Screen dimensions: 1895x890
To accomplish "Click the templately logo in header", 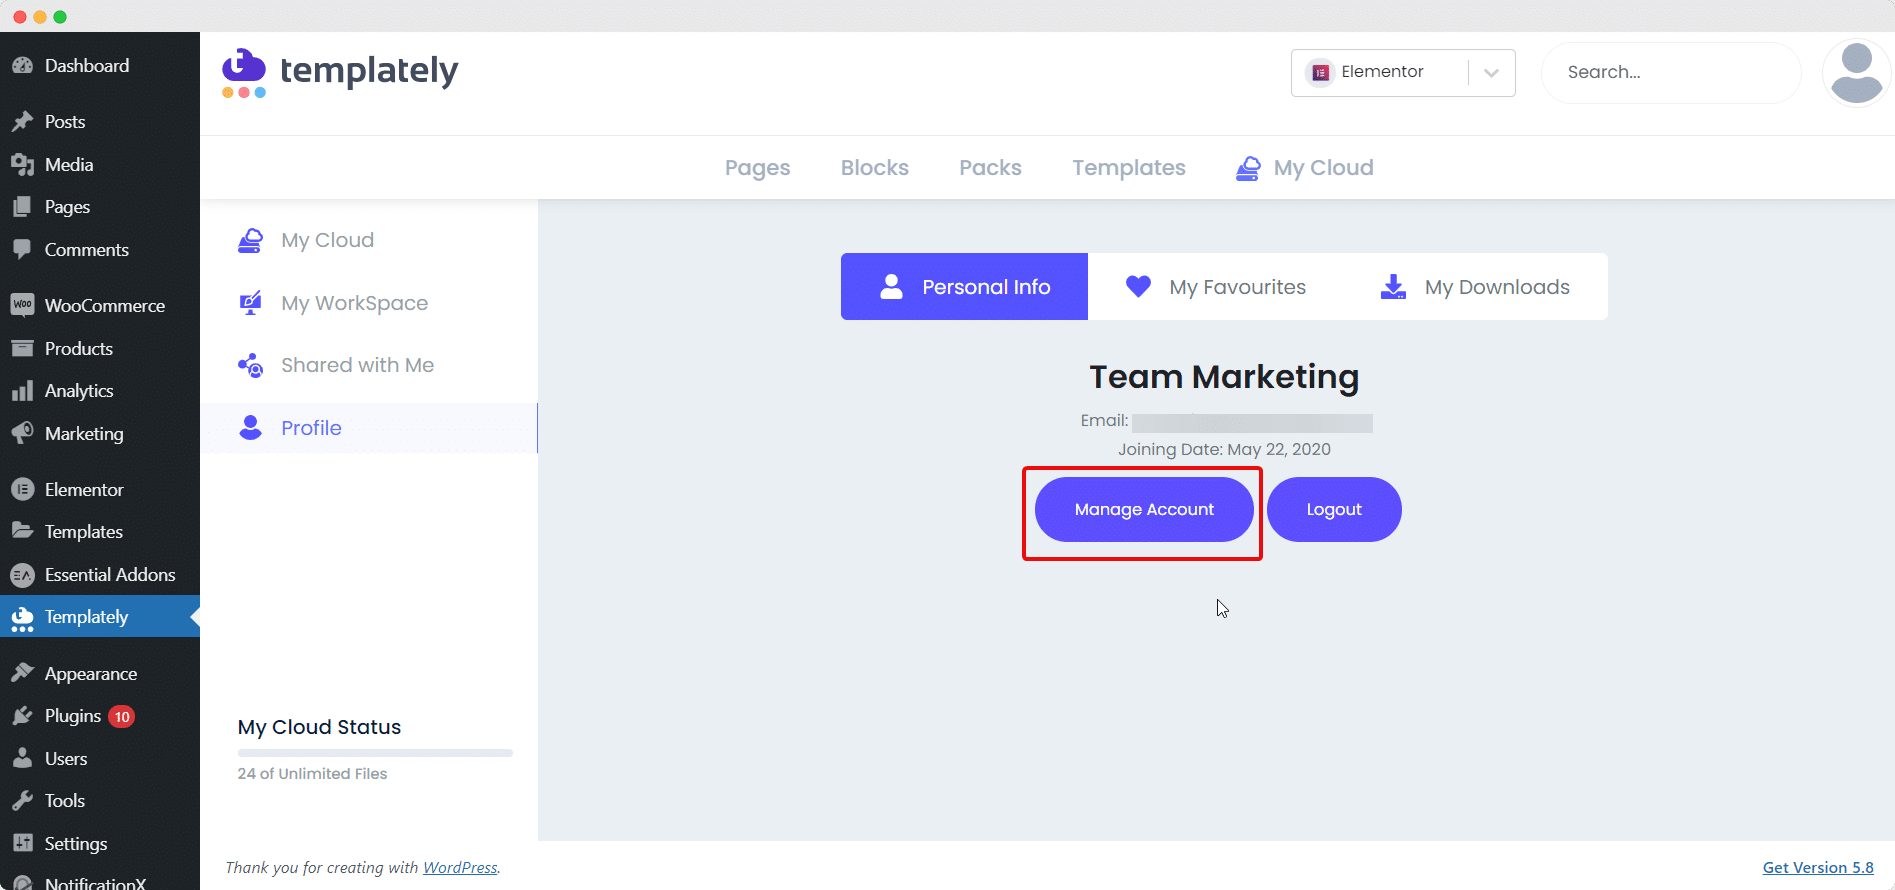I will tap(340, 72).
